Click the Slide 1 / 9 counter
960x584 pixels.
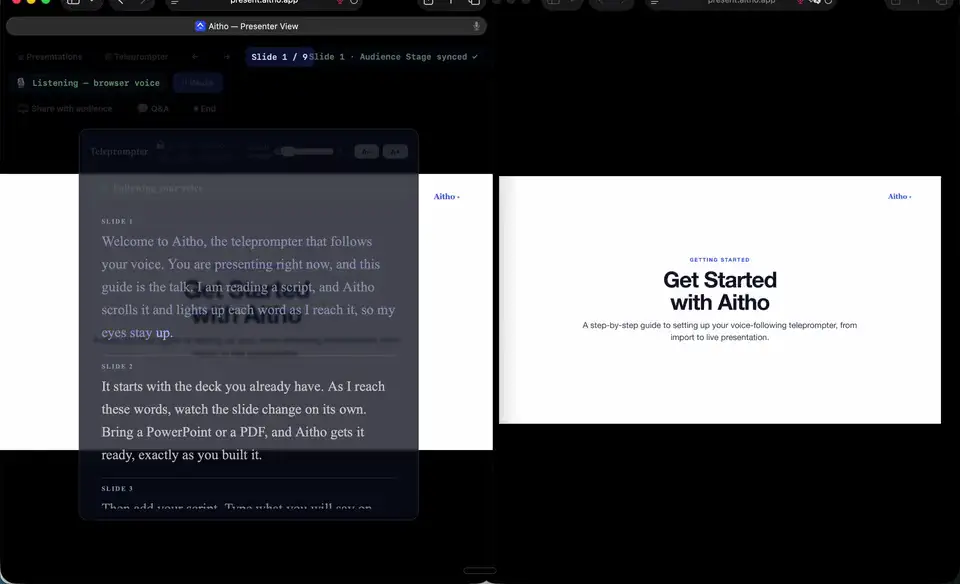tap(279, 57)
